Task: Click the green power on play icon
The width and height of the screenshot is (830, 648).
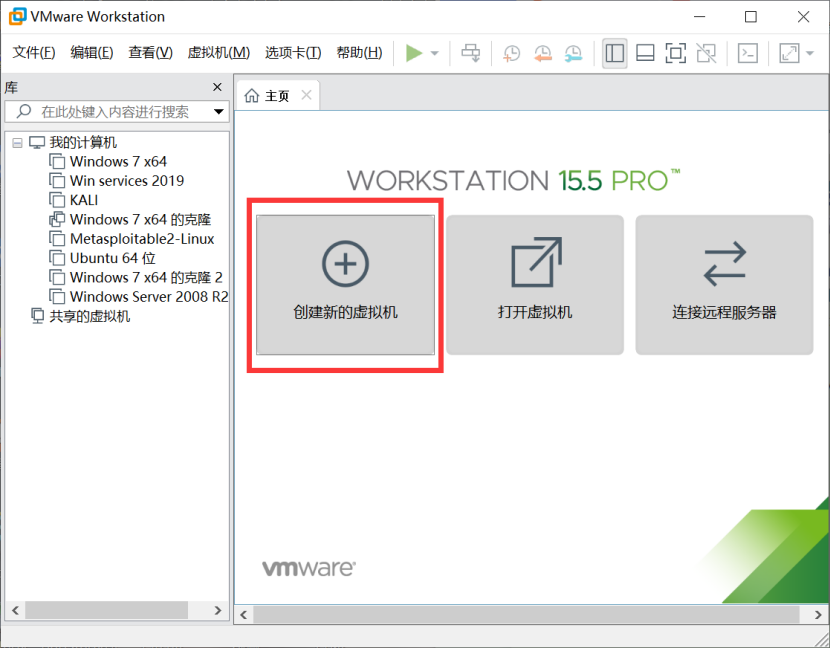Action: point(414,53)
